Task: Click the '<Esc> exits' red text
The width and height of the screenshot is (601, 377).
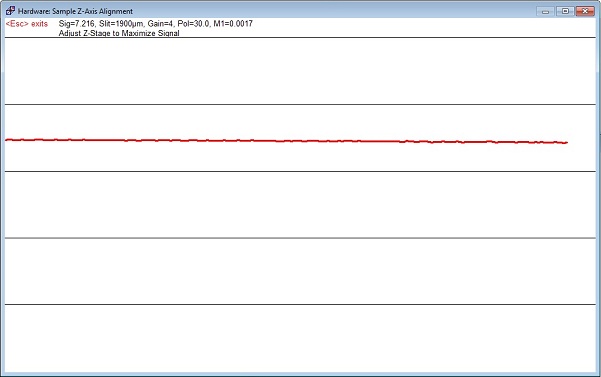Action: point(27,24)
